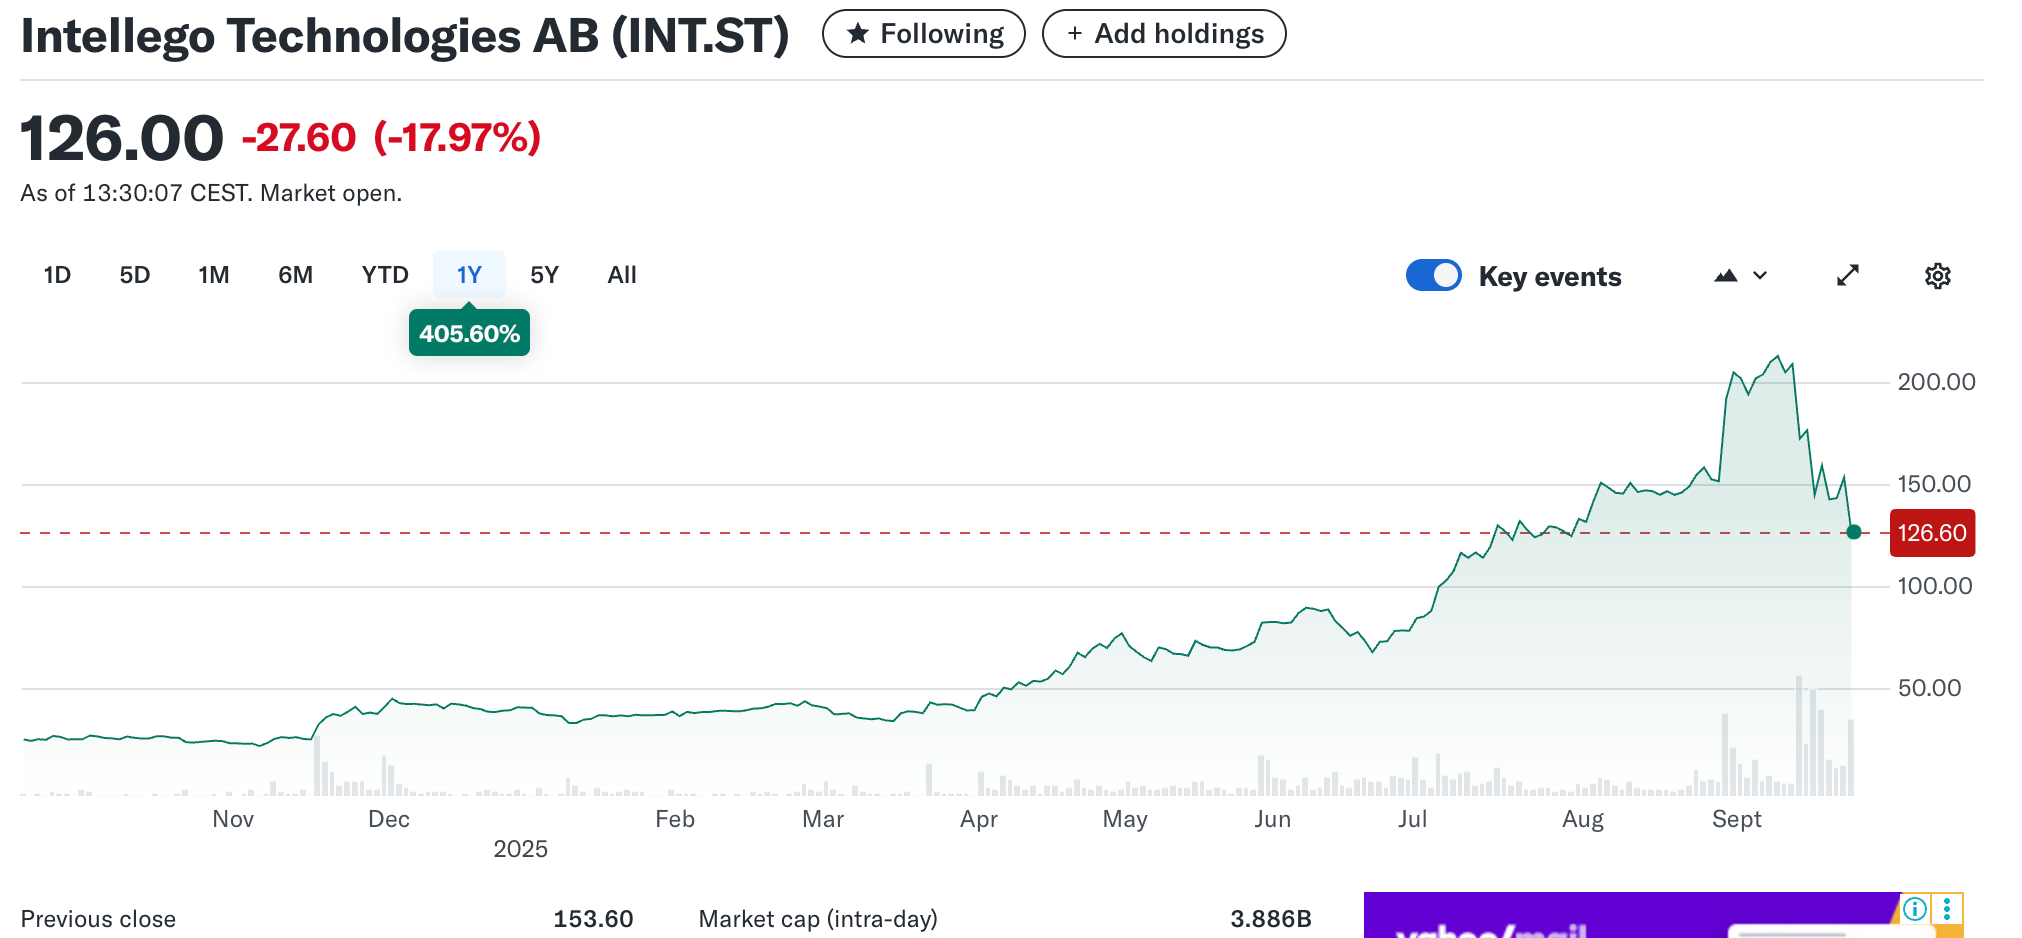Image resolution: width=2022 pixels, height=938 pixels.
Task: Click the (-17.97%) percent change text
Action: (457, 138)
